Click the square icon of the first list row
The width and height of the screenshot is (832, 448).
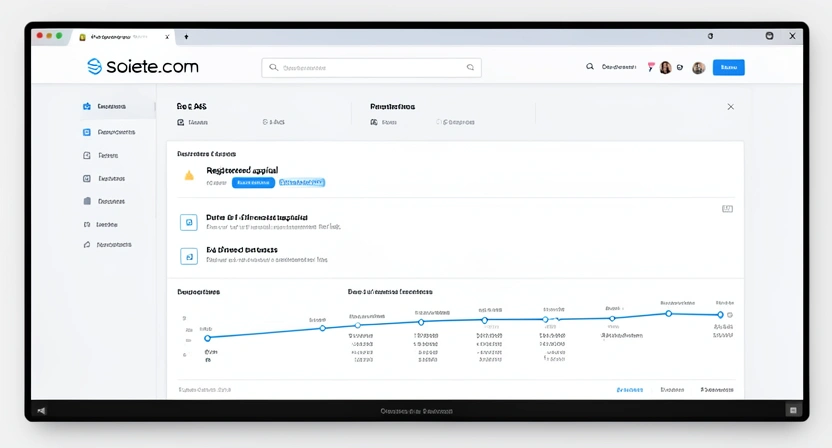pos(189,222)
